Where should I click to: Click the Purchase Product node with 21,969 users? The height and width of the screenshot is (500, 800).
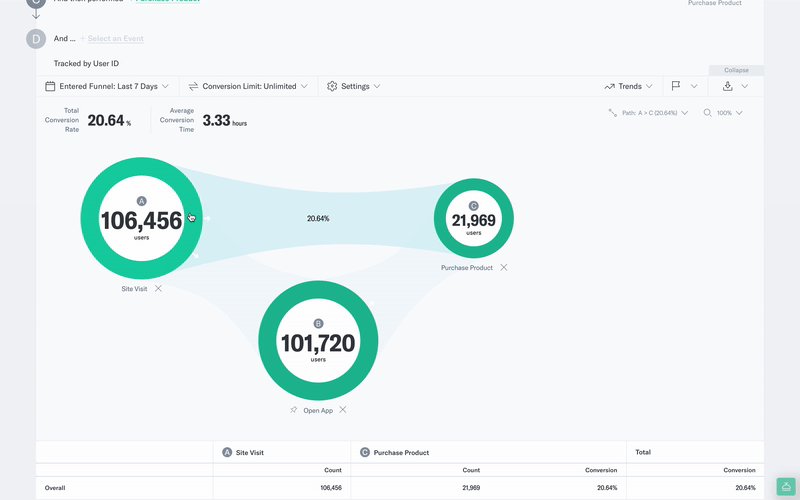pyautogui.click(x=473, y=218)
